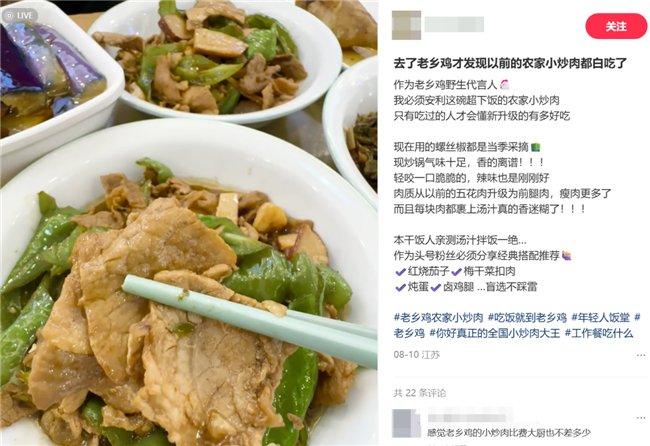This screenshot has width=650, height=446.
Task: Open hashtag #你好真正的全国小炒肉大王
Action: point(495,333)
